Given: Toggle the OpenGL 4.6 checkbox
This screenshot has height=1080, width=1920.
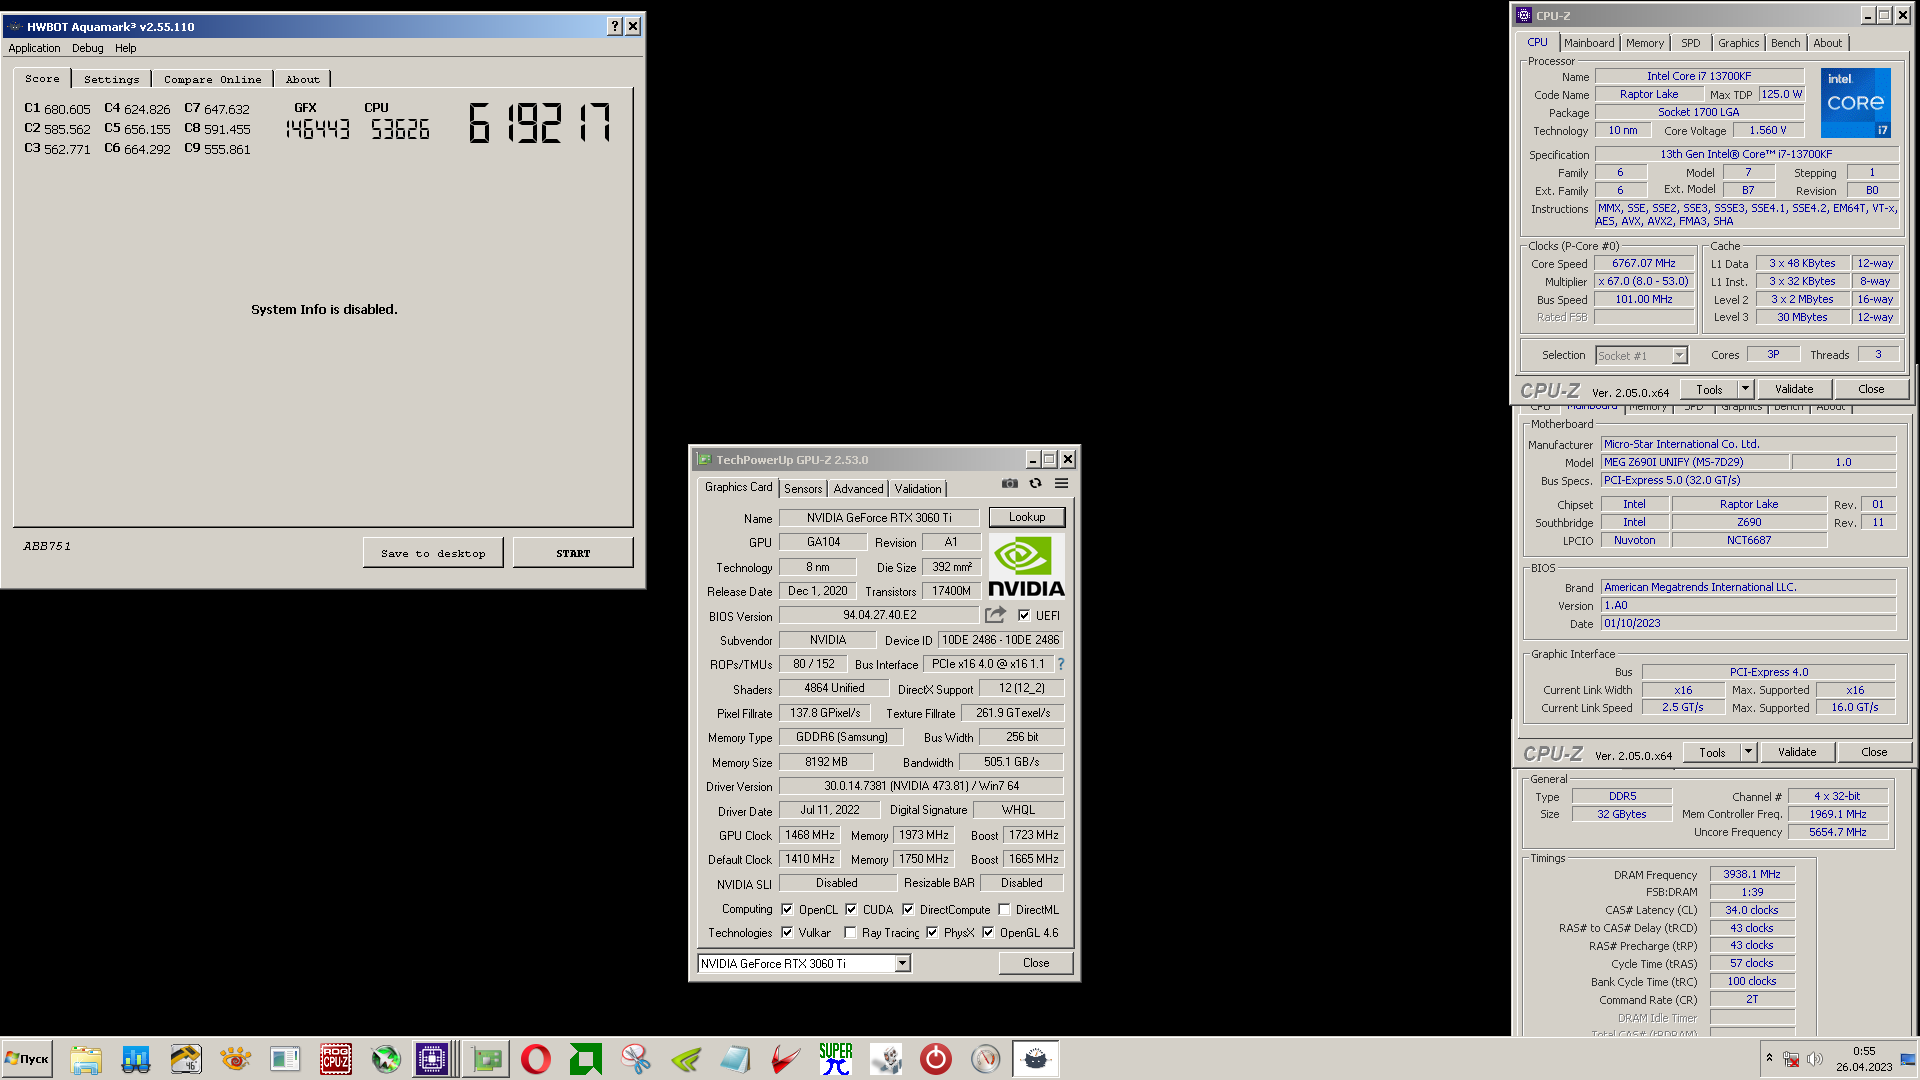Looking at the screenshot, I should [x=988, y=933].
